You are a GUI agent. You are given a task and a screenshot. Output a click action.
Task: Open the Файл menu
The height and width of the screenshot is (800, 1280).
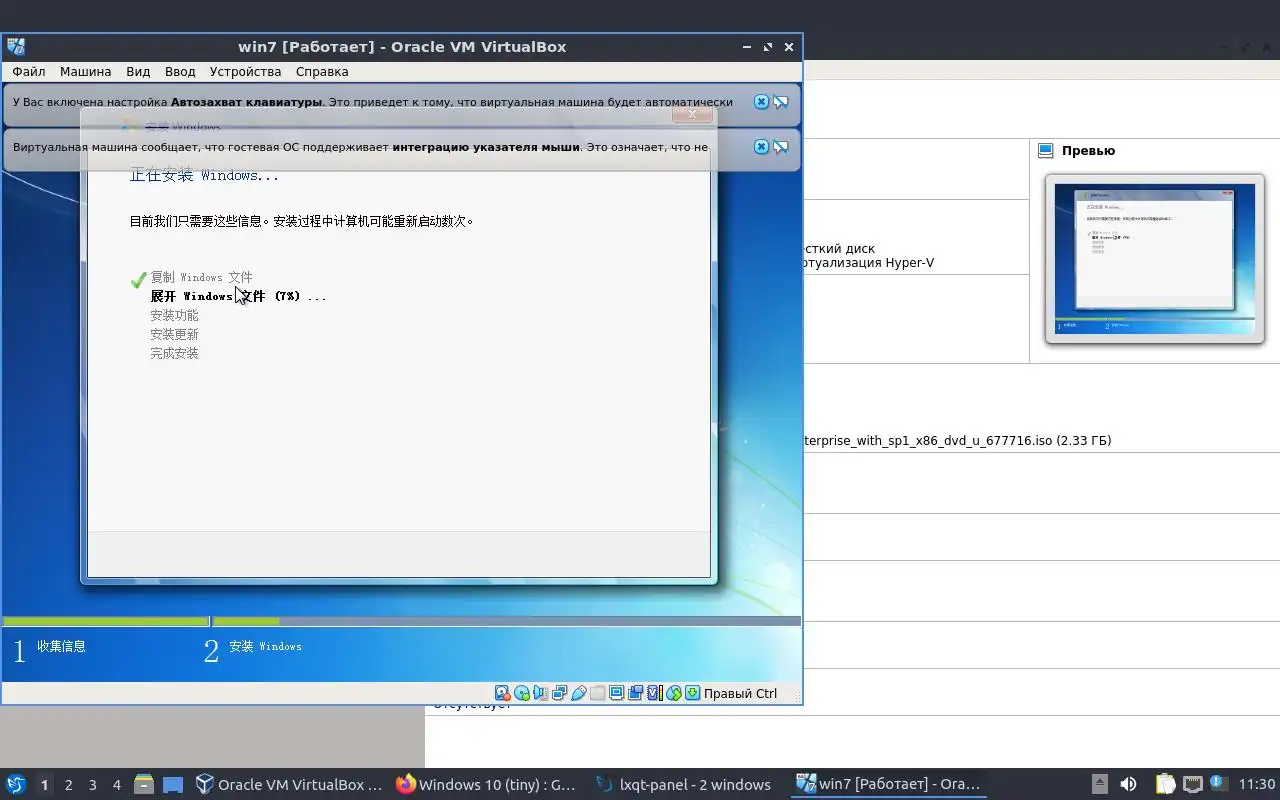coord(29,72)
